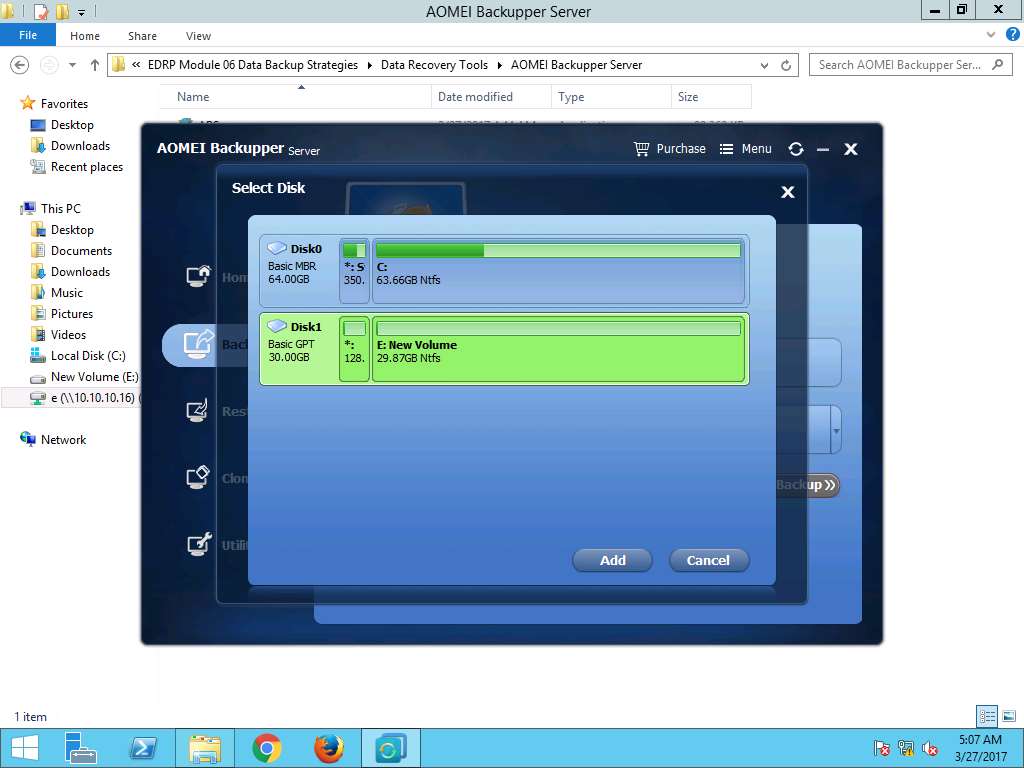Open Explorer help icon

[x=1012, y=35]
